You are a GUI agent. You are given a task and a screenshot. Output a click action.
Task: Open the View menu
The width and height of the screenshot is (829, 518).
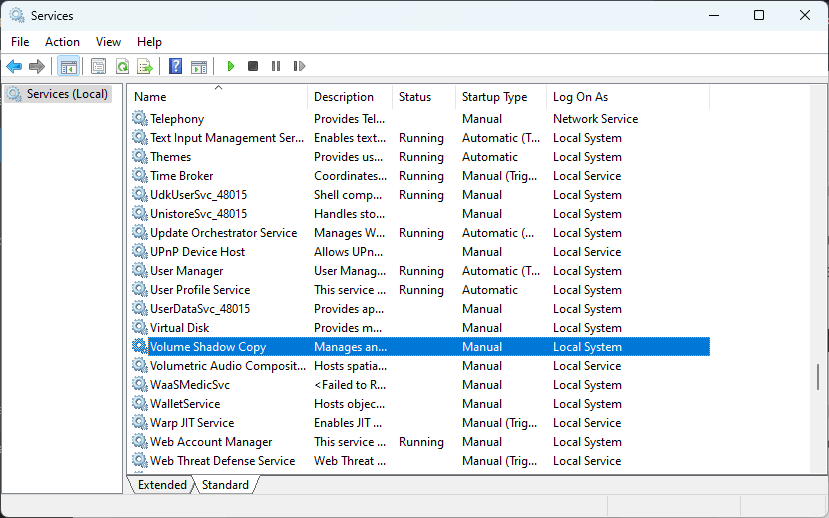(x=108, y=42)
